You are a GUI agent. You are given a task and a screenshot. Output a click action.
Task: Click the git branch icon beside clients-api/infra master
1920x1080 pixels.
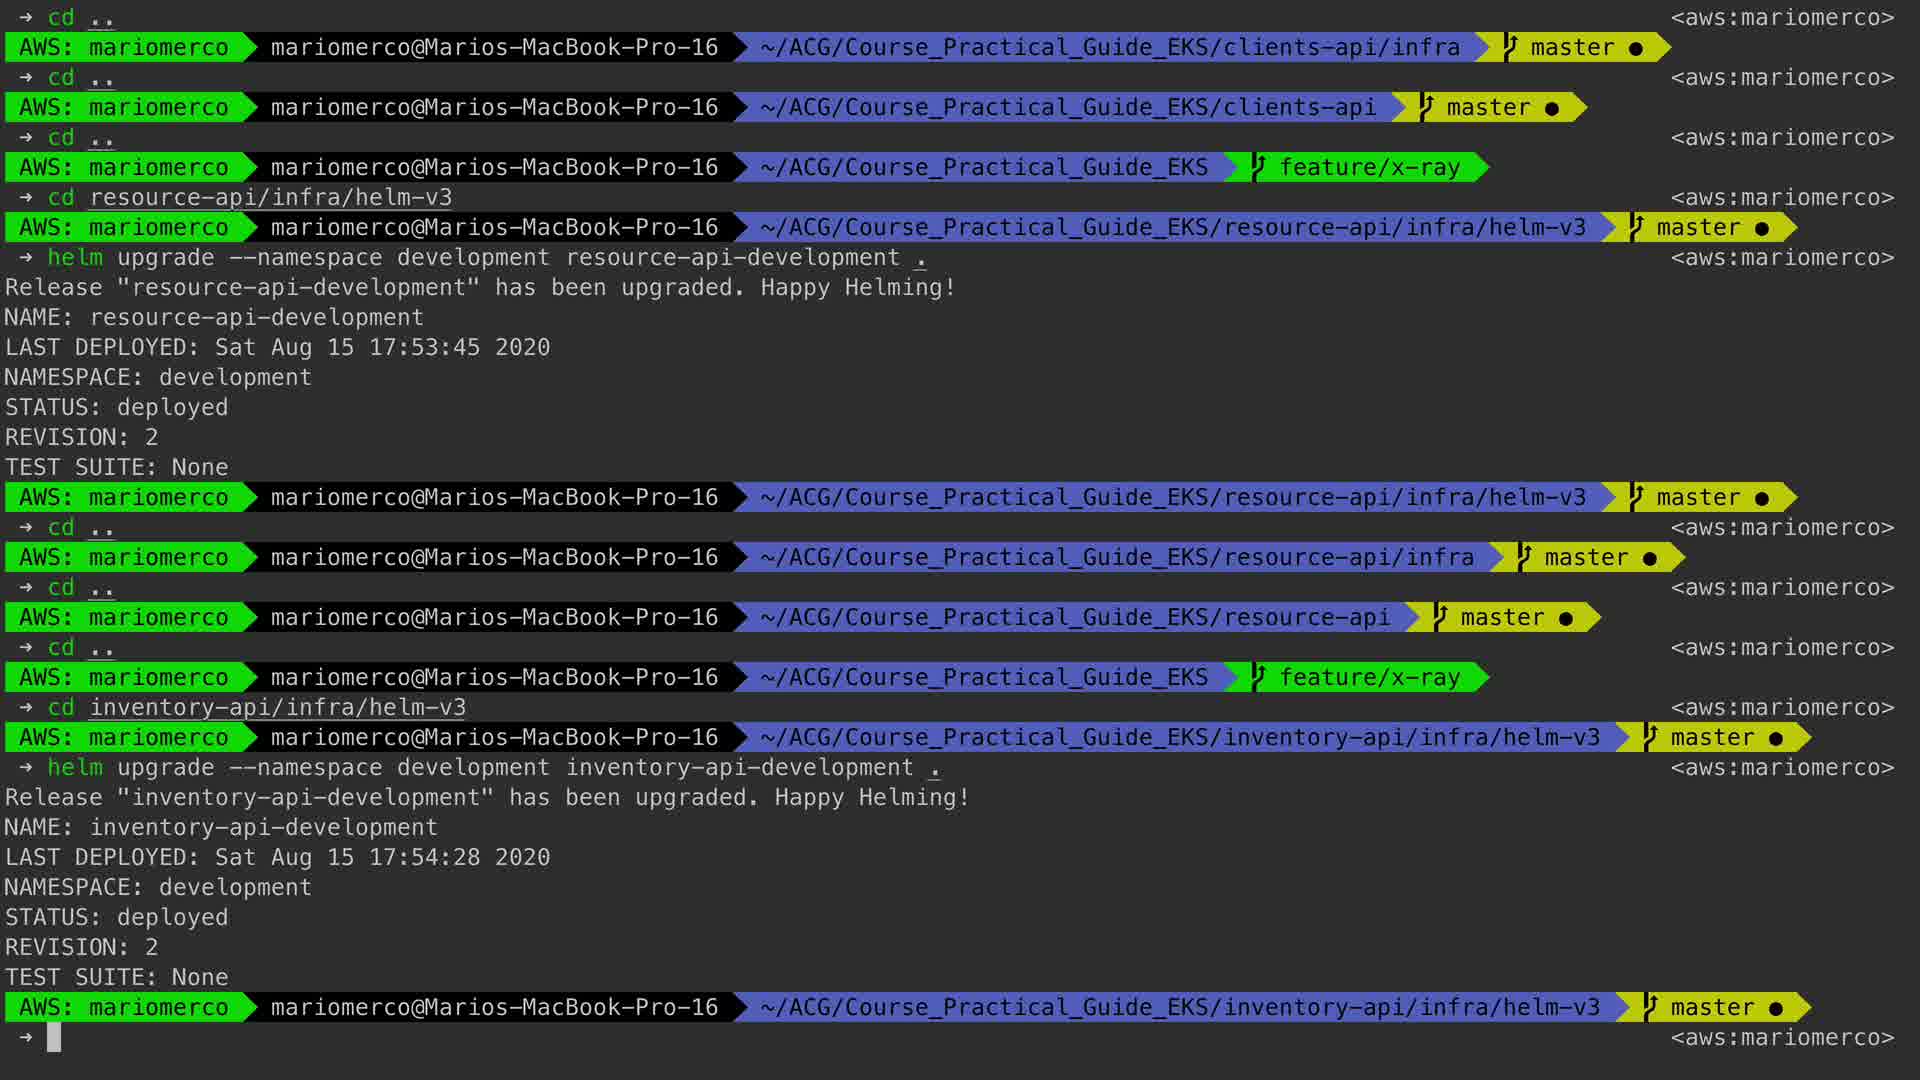pyautogui.click(x=1510, y=47)
